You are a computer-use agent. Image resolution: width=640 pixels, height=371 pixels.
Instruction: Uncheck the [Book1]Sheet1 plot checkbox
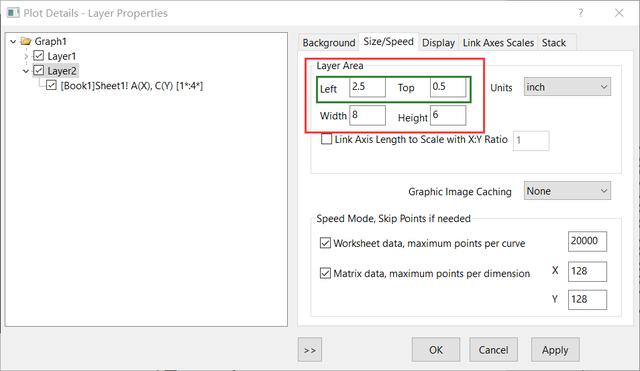(51, 85)
